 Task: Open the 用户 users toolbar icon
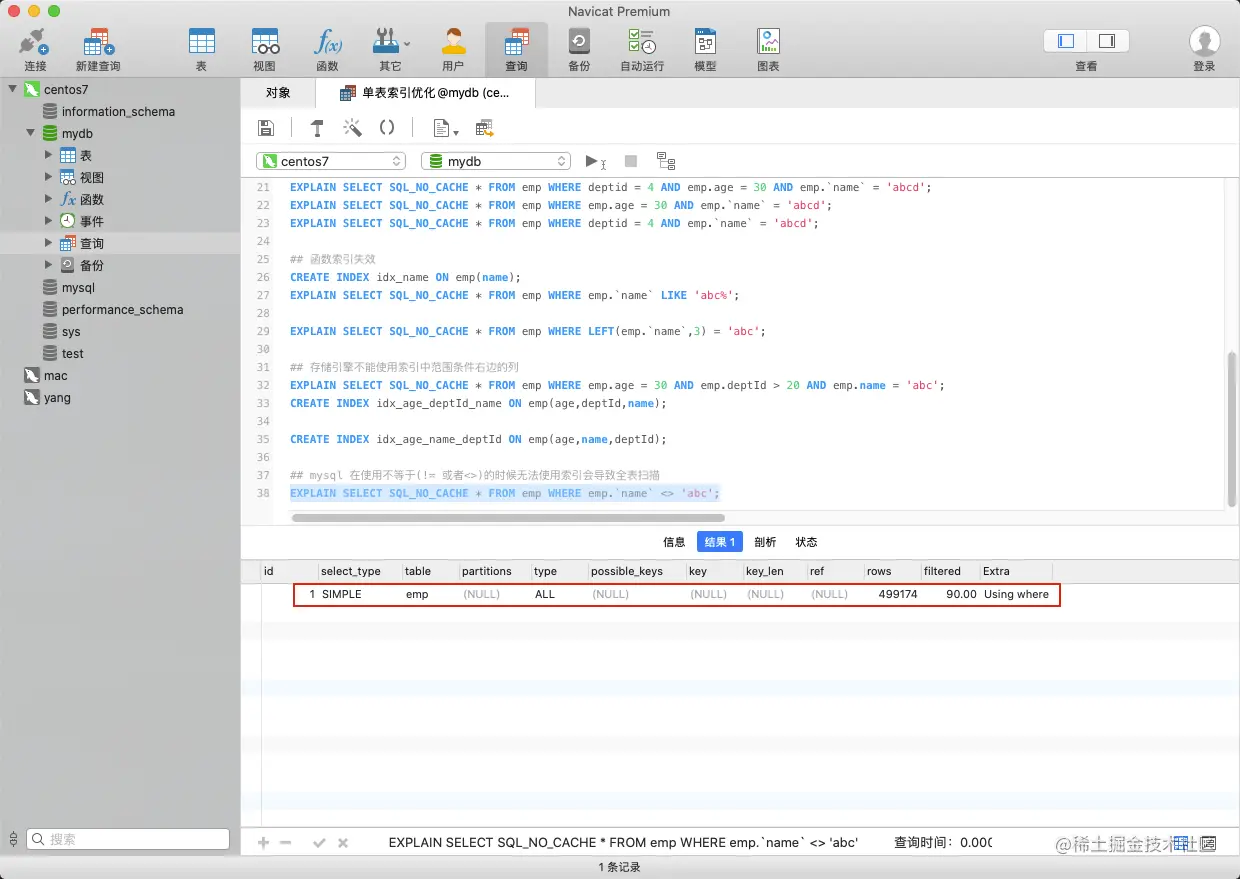[x=453, y=49]
